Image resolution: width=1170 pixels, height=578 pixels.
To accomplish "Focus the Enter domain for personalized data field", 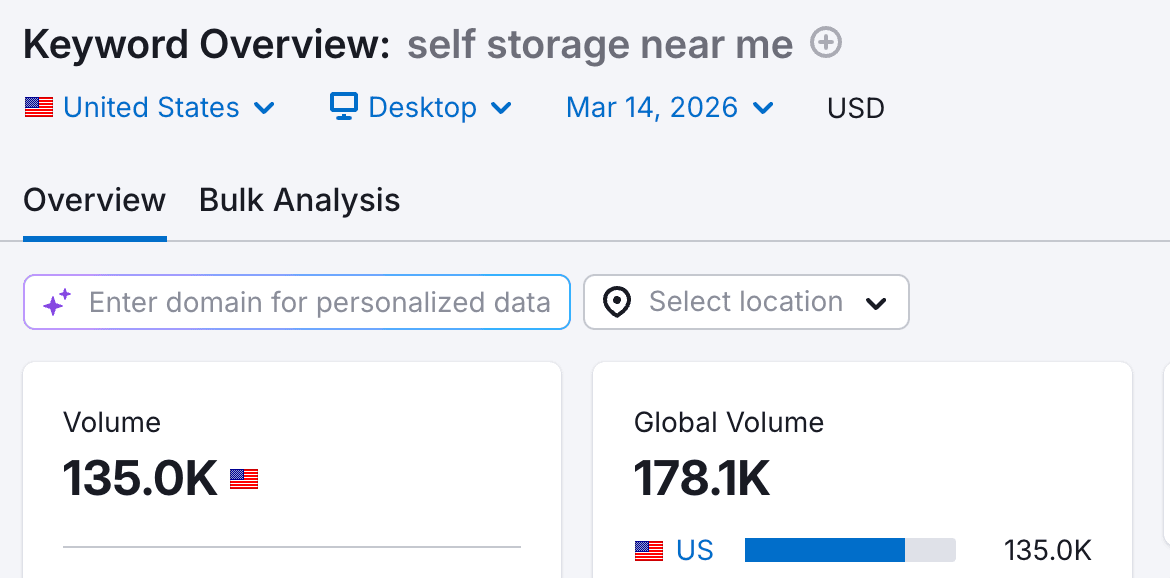I will pyautogui.click(x=319, y=302).
